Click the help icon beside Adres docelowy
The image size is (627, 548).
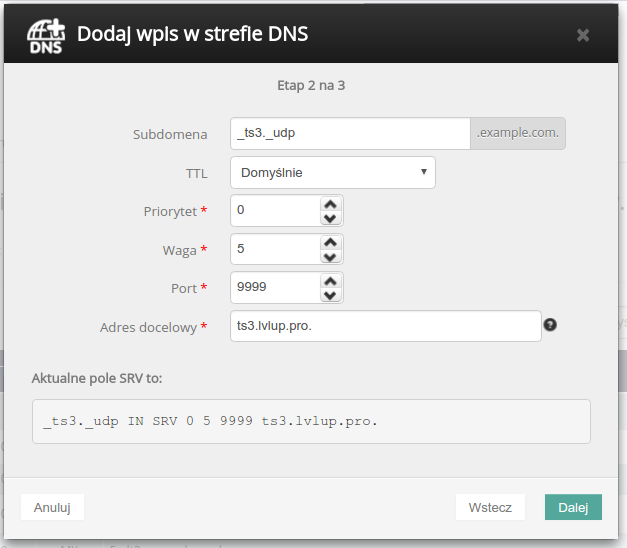(x=550, y=324)
